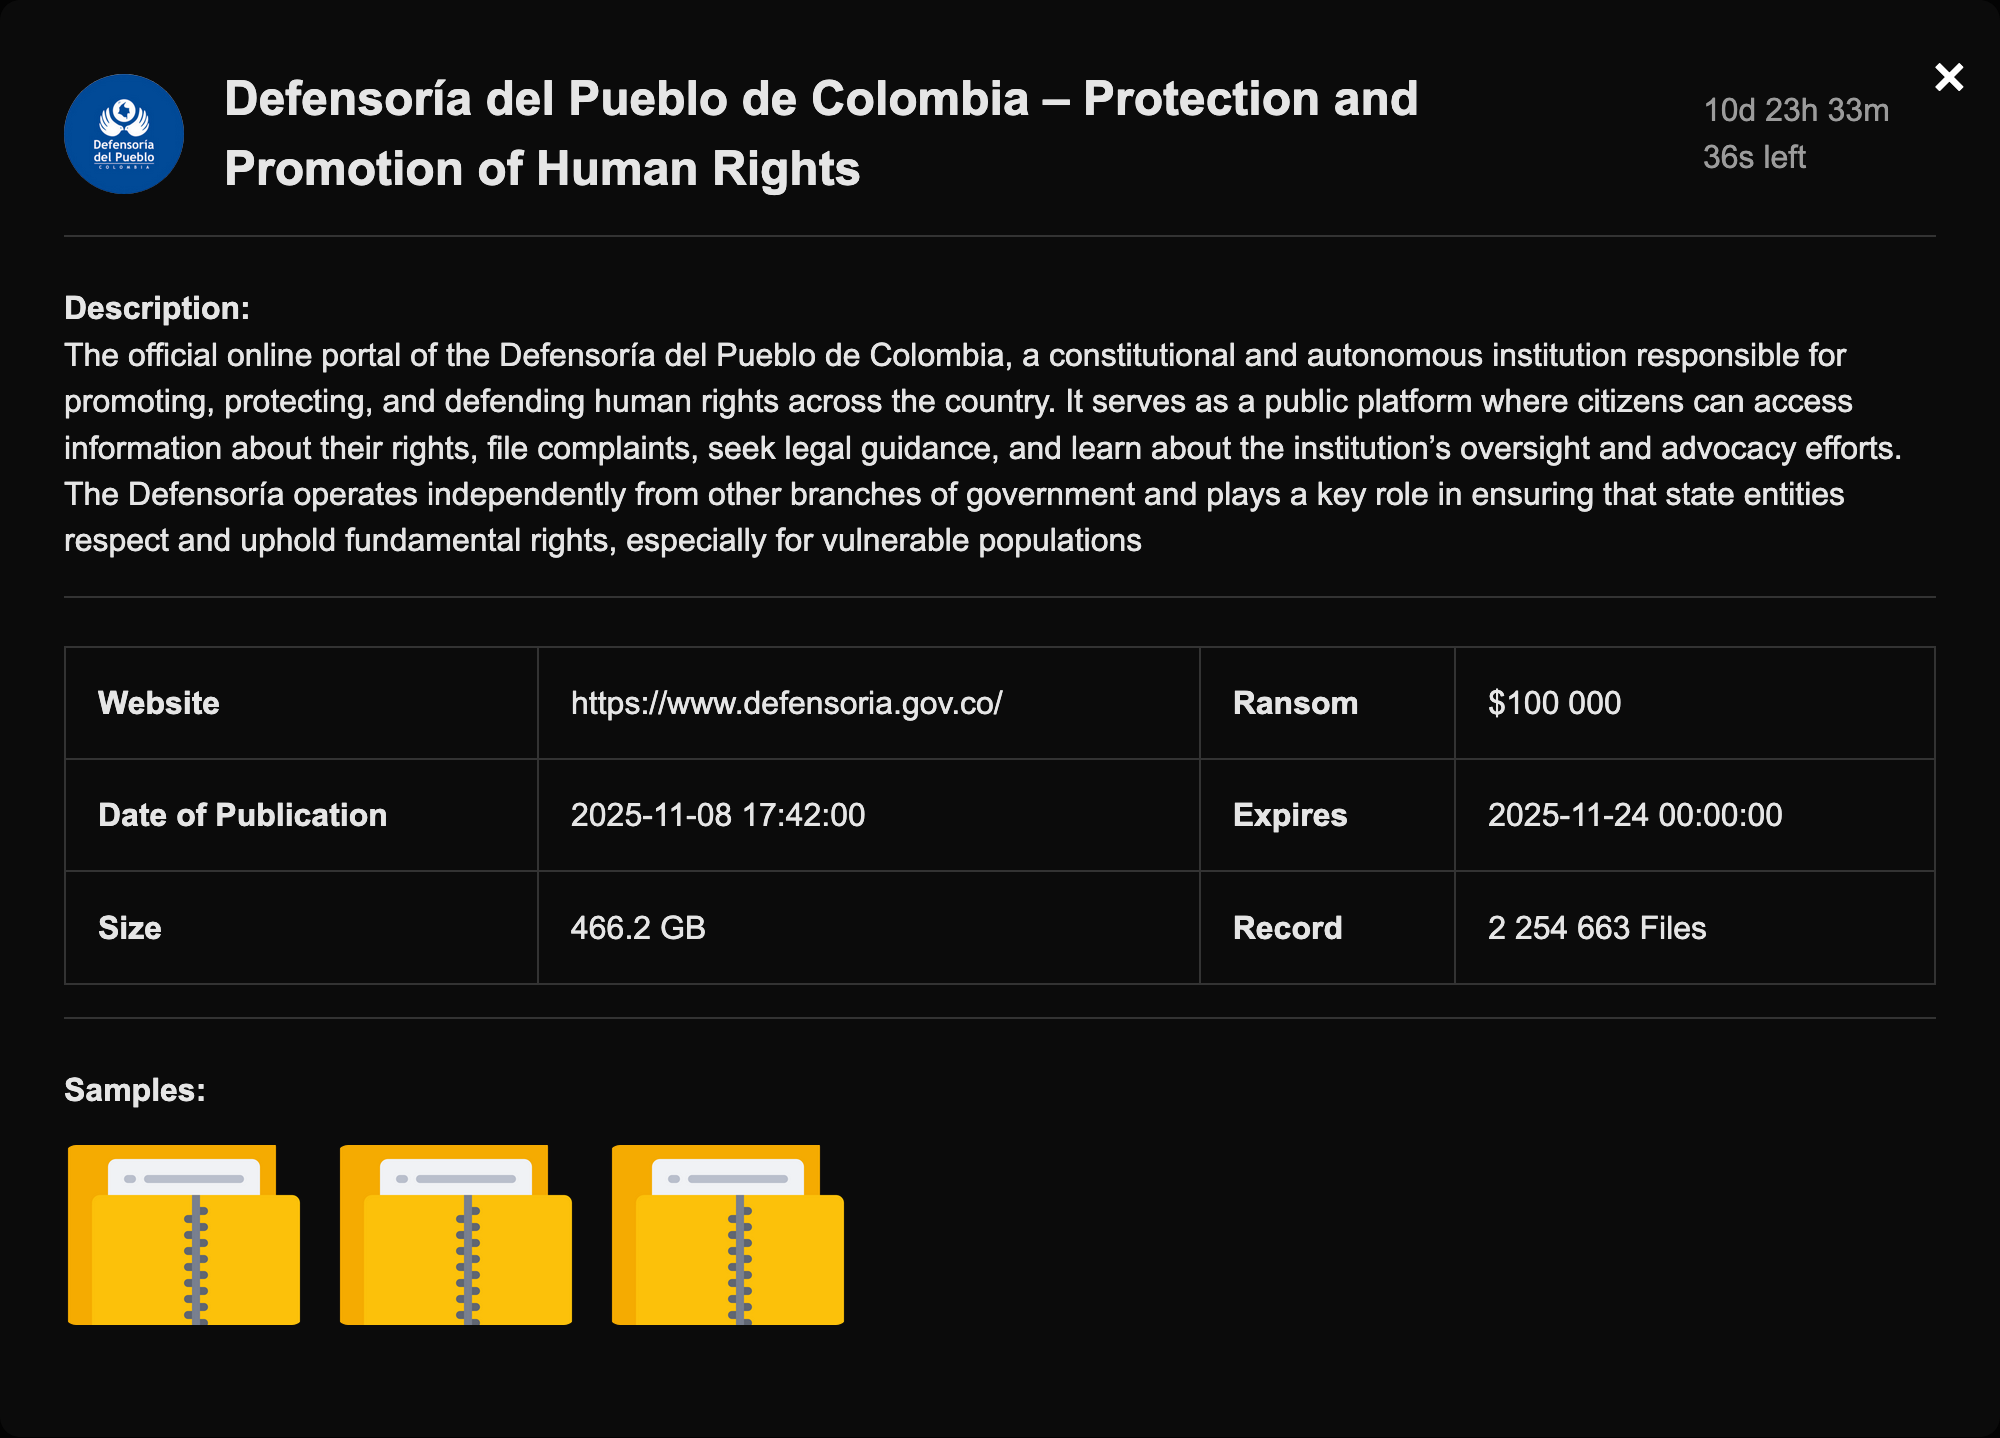The image size is (2000, 1438).
Task: Click the Website label cell
Action: point(159,703)
